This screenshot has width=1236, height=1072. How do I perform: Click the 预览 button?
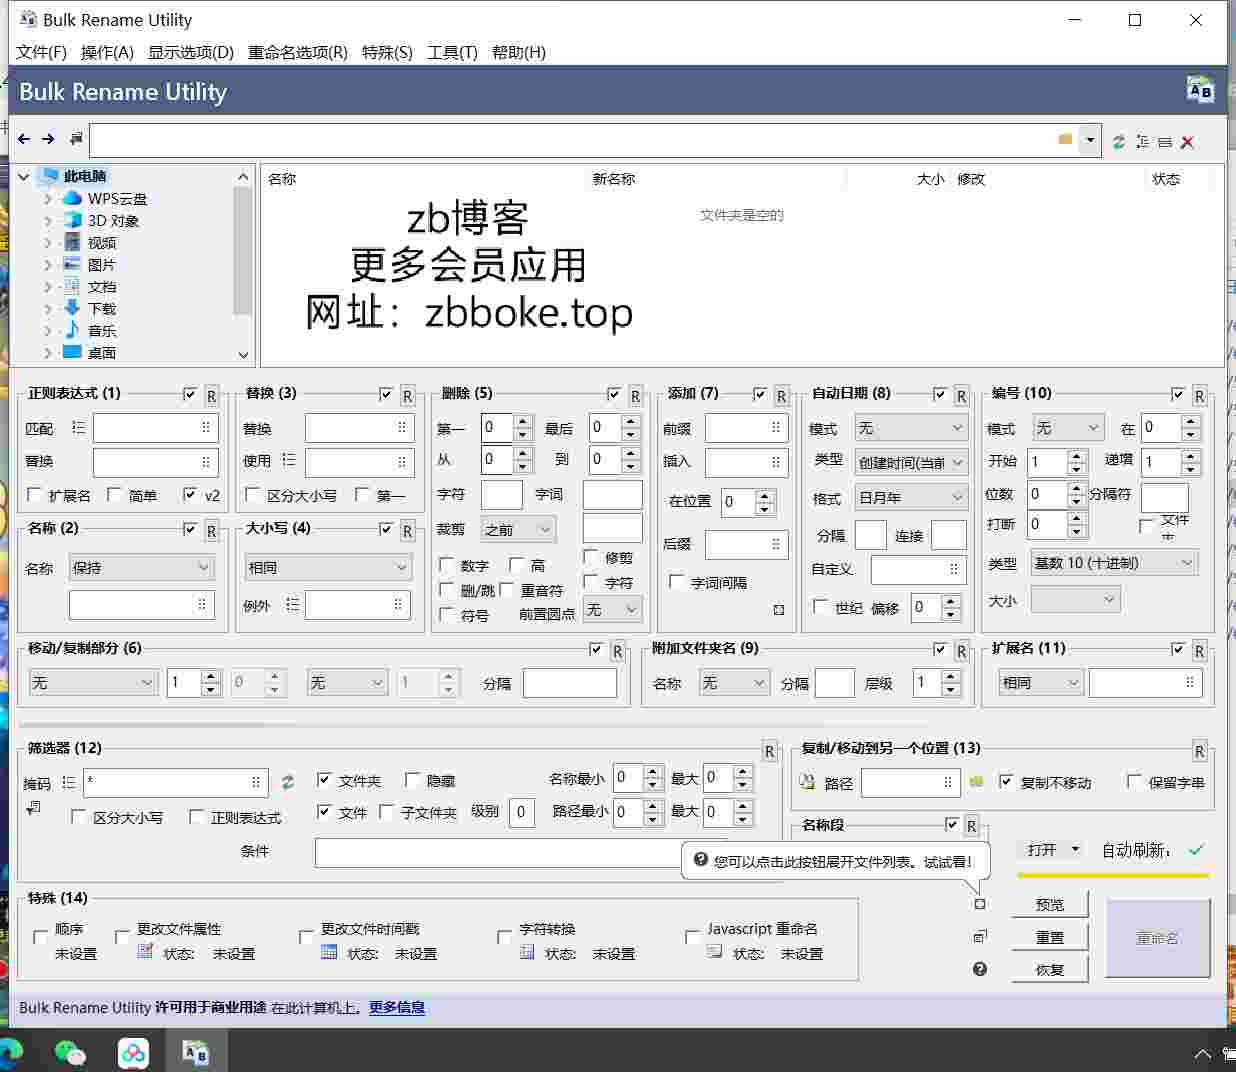1050,904
